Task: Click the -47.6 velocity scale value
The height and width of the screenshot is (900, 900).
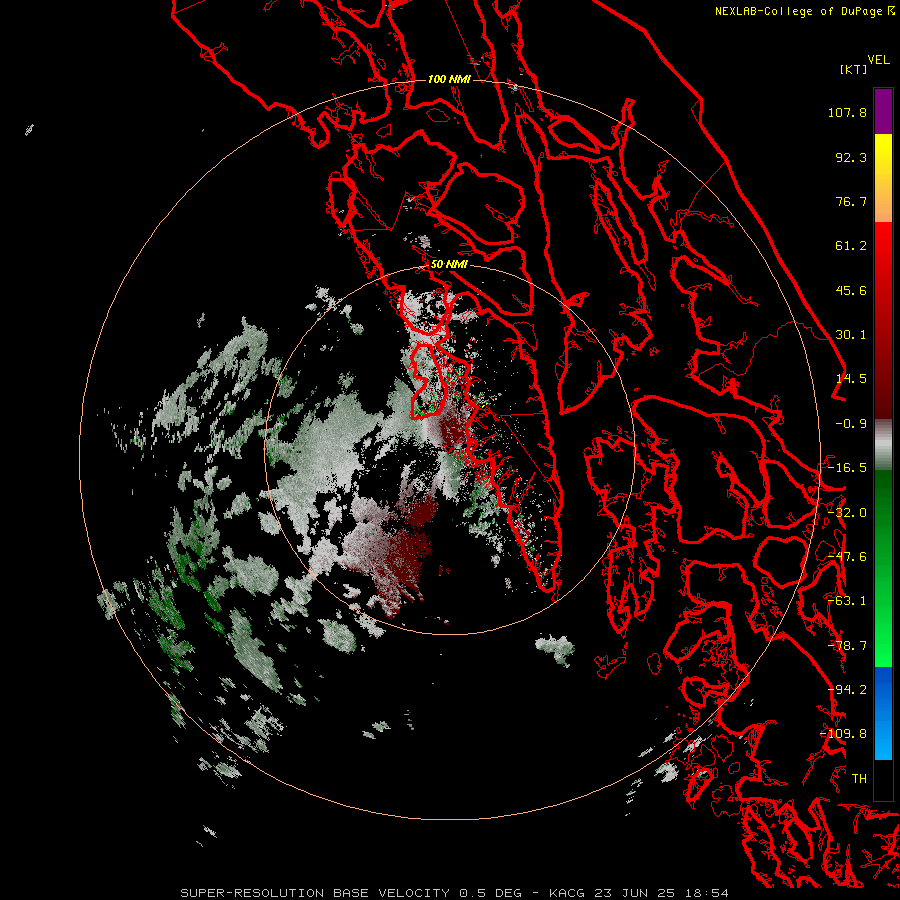Action: [847, 557]
